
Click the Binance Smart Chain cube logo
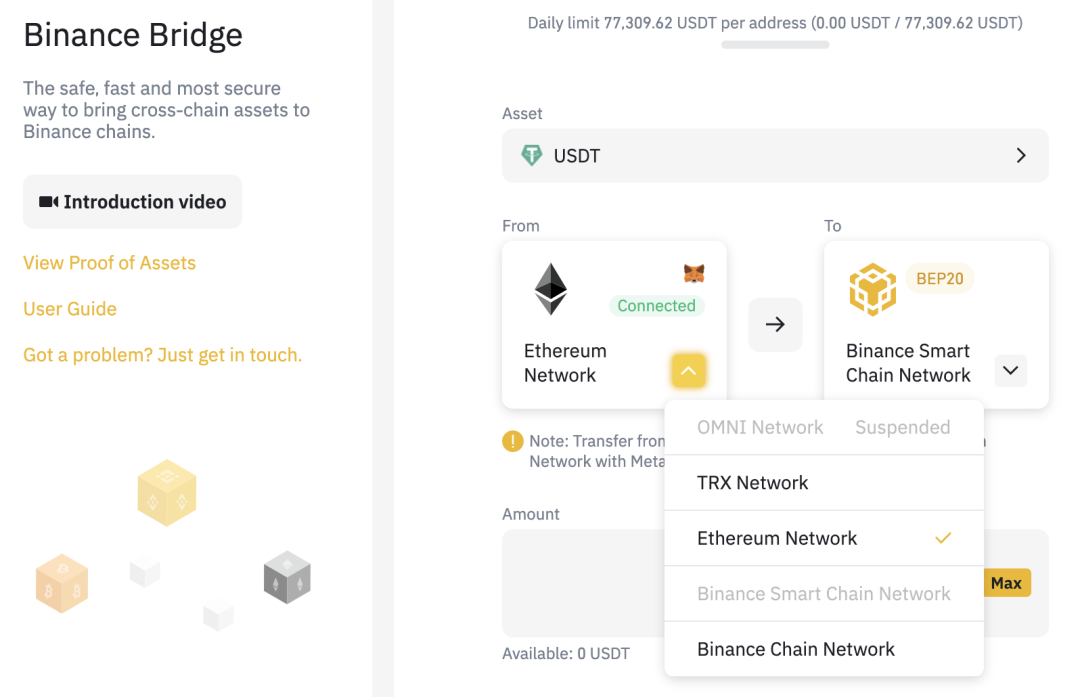872,289
